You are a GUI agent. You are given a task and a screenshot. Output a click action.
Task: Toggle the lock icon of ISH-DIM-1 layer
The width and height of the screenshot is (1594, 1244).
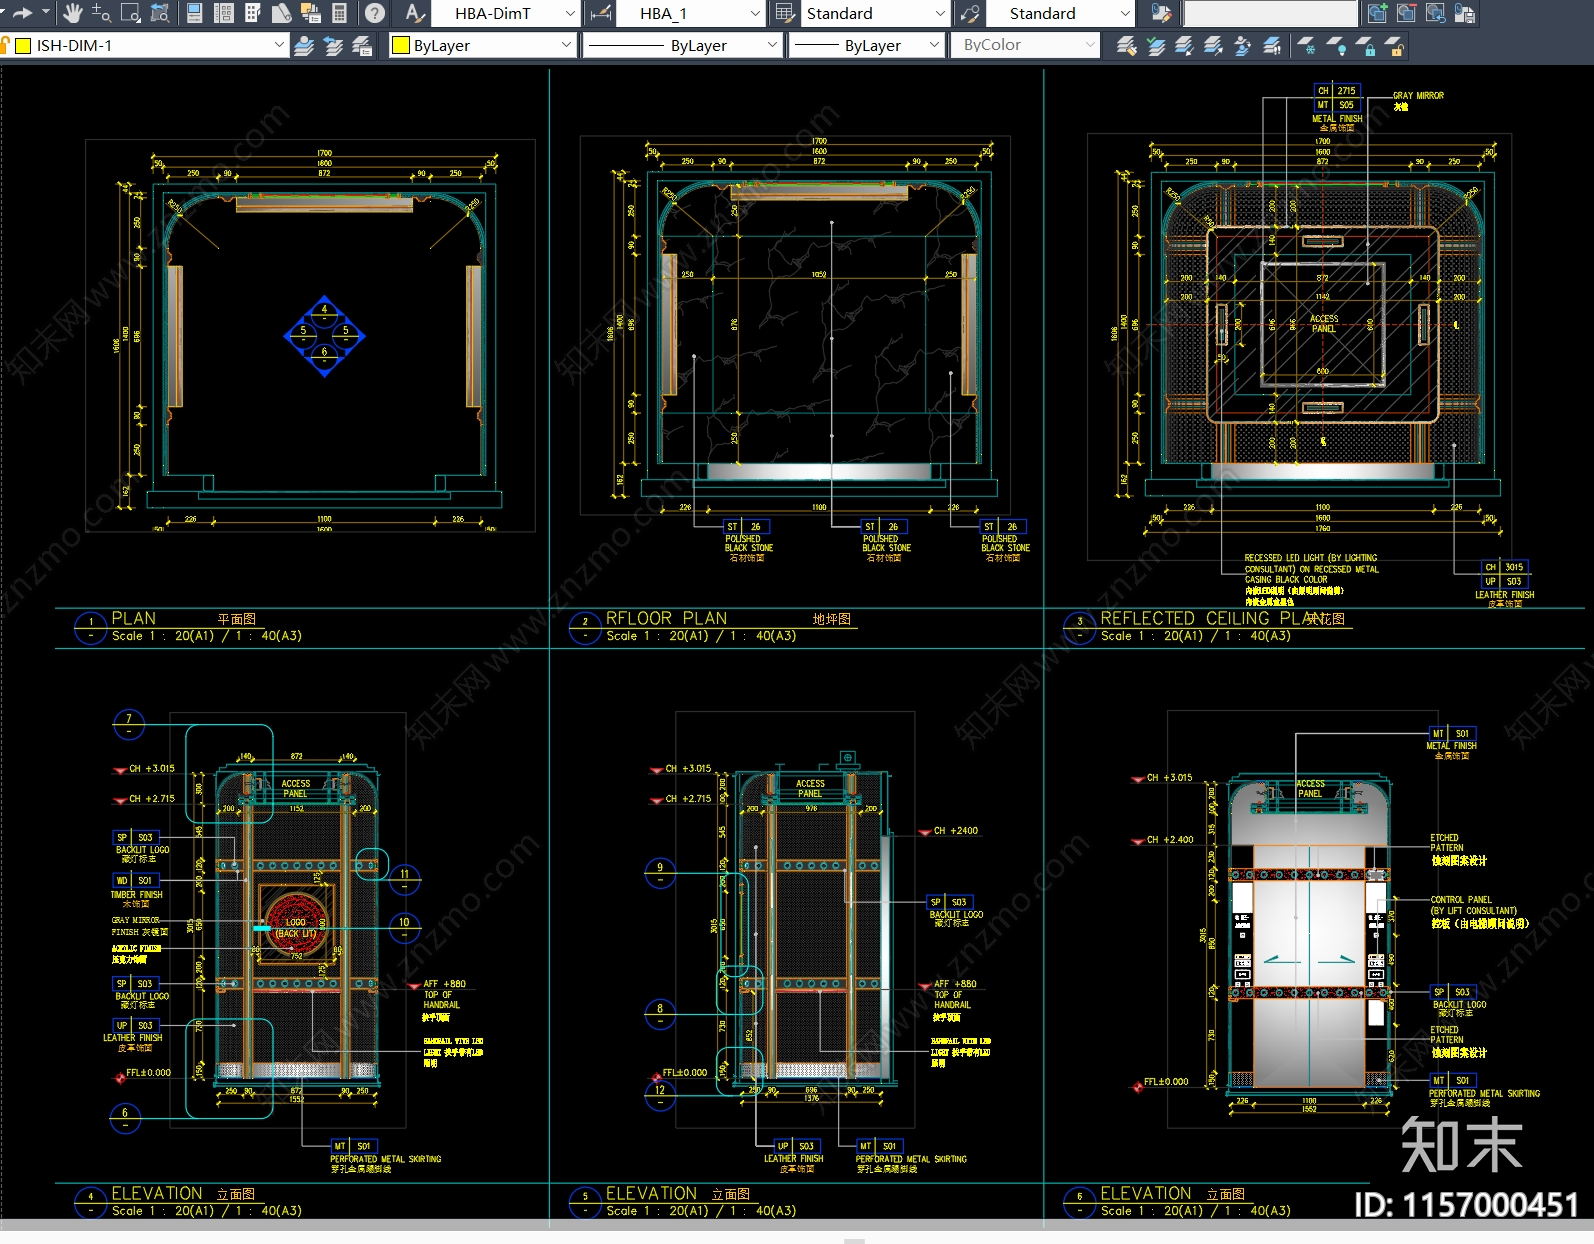5,45
